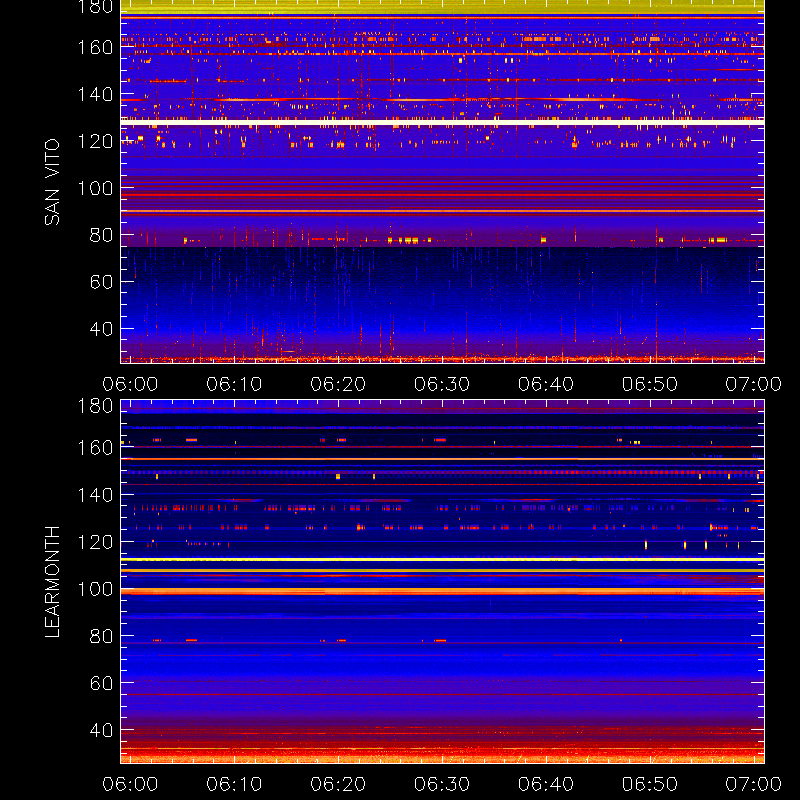Image resolution: width=800 pixels, height=800 pixels.
Task: Click the 140 tick label on Learmonth axis
Action: [x=95, y=495]
